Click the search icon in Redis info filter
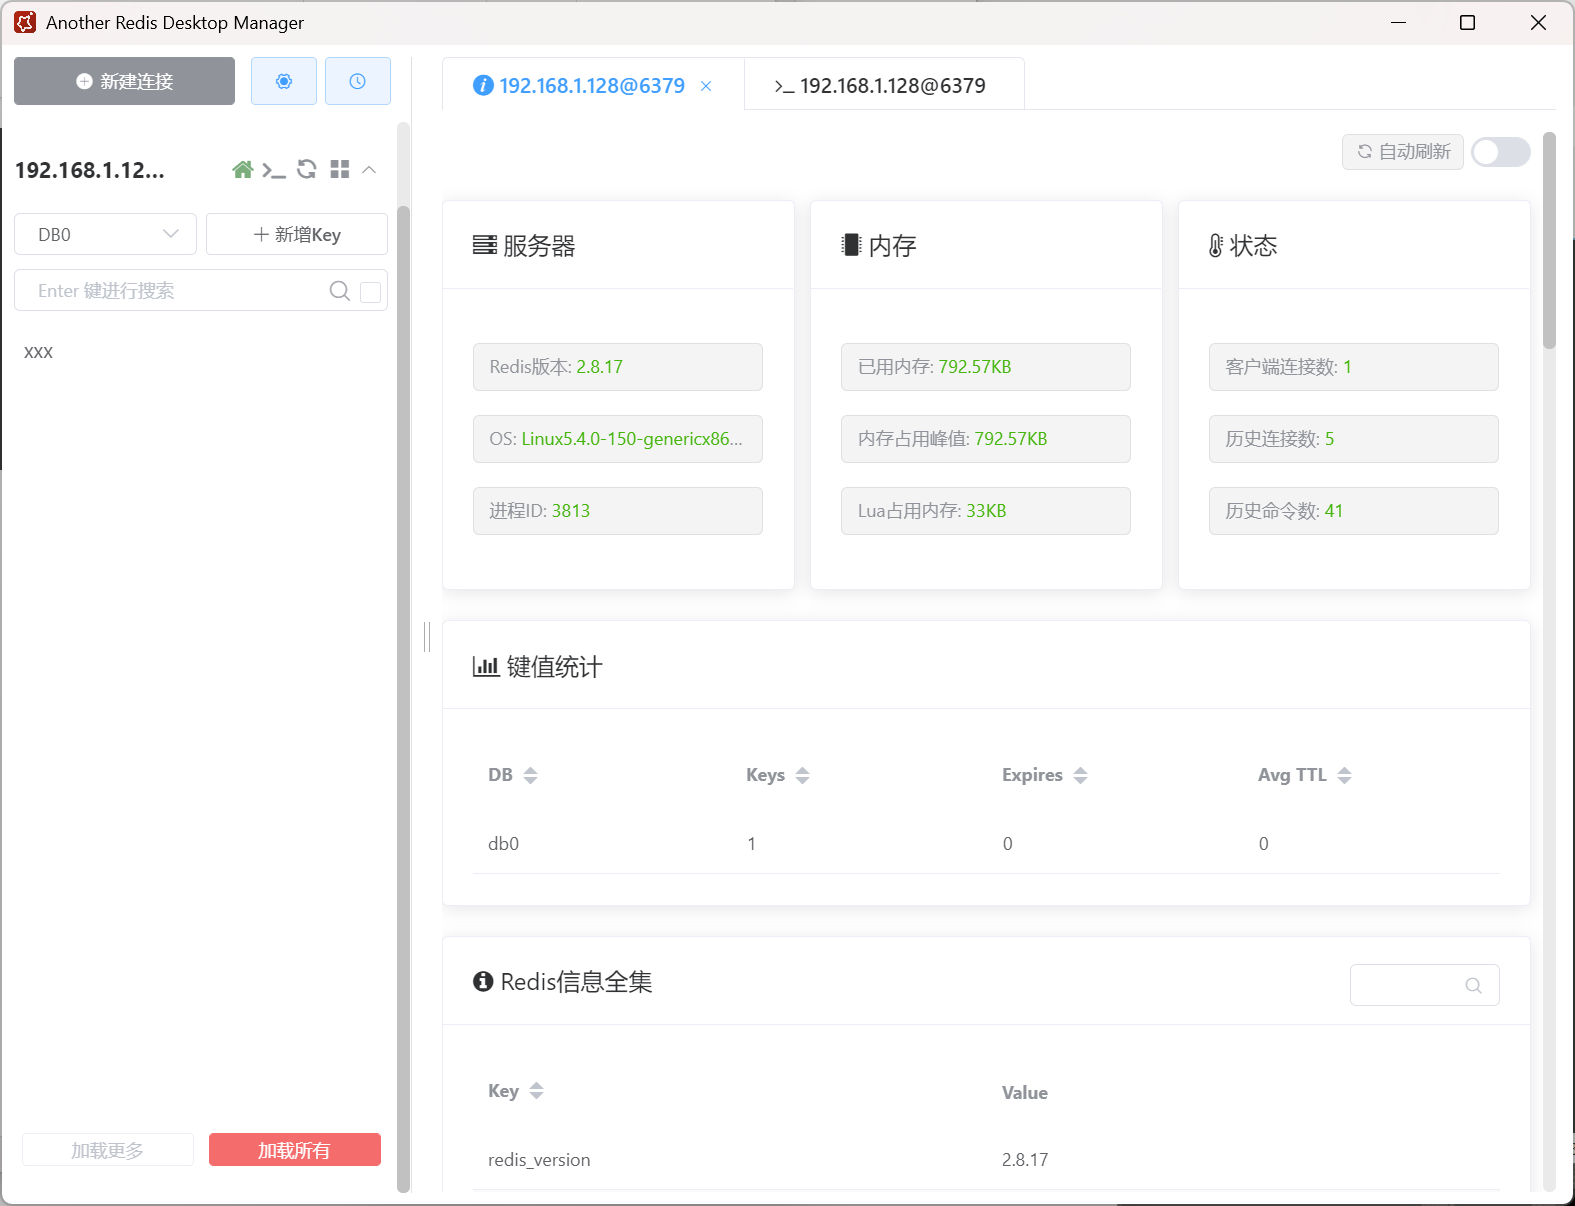The height and width of the screenshot is (1206, 1575). pyautogui.click(x=1473, y=985)
